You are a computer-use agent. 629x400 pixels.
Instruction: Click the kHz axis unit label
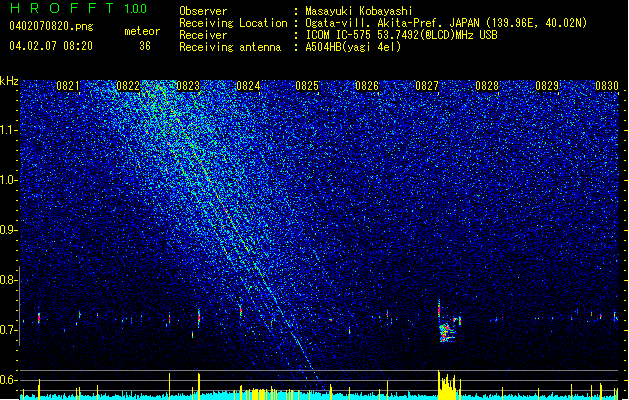(9, 81)
